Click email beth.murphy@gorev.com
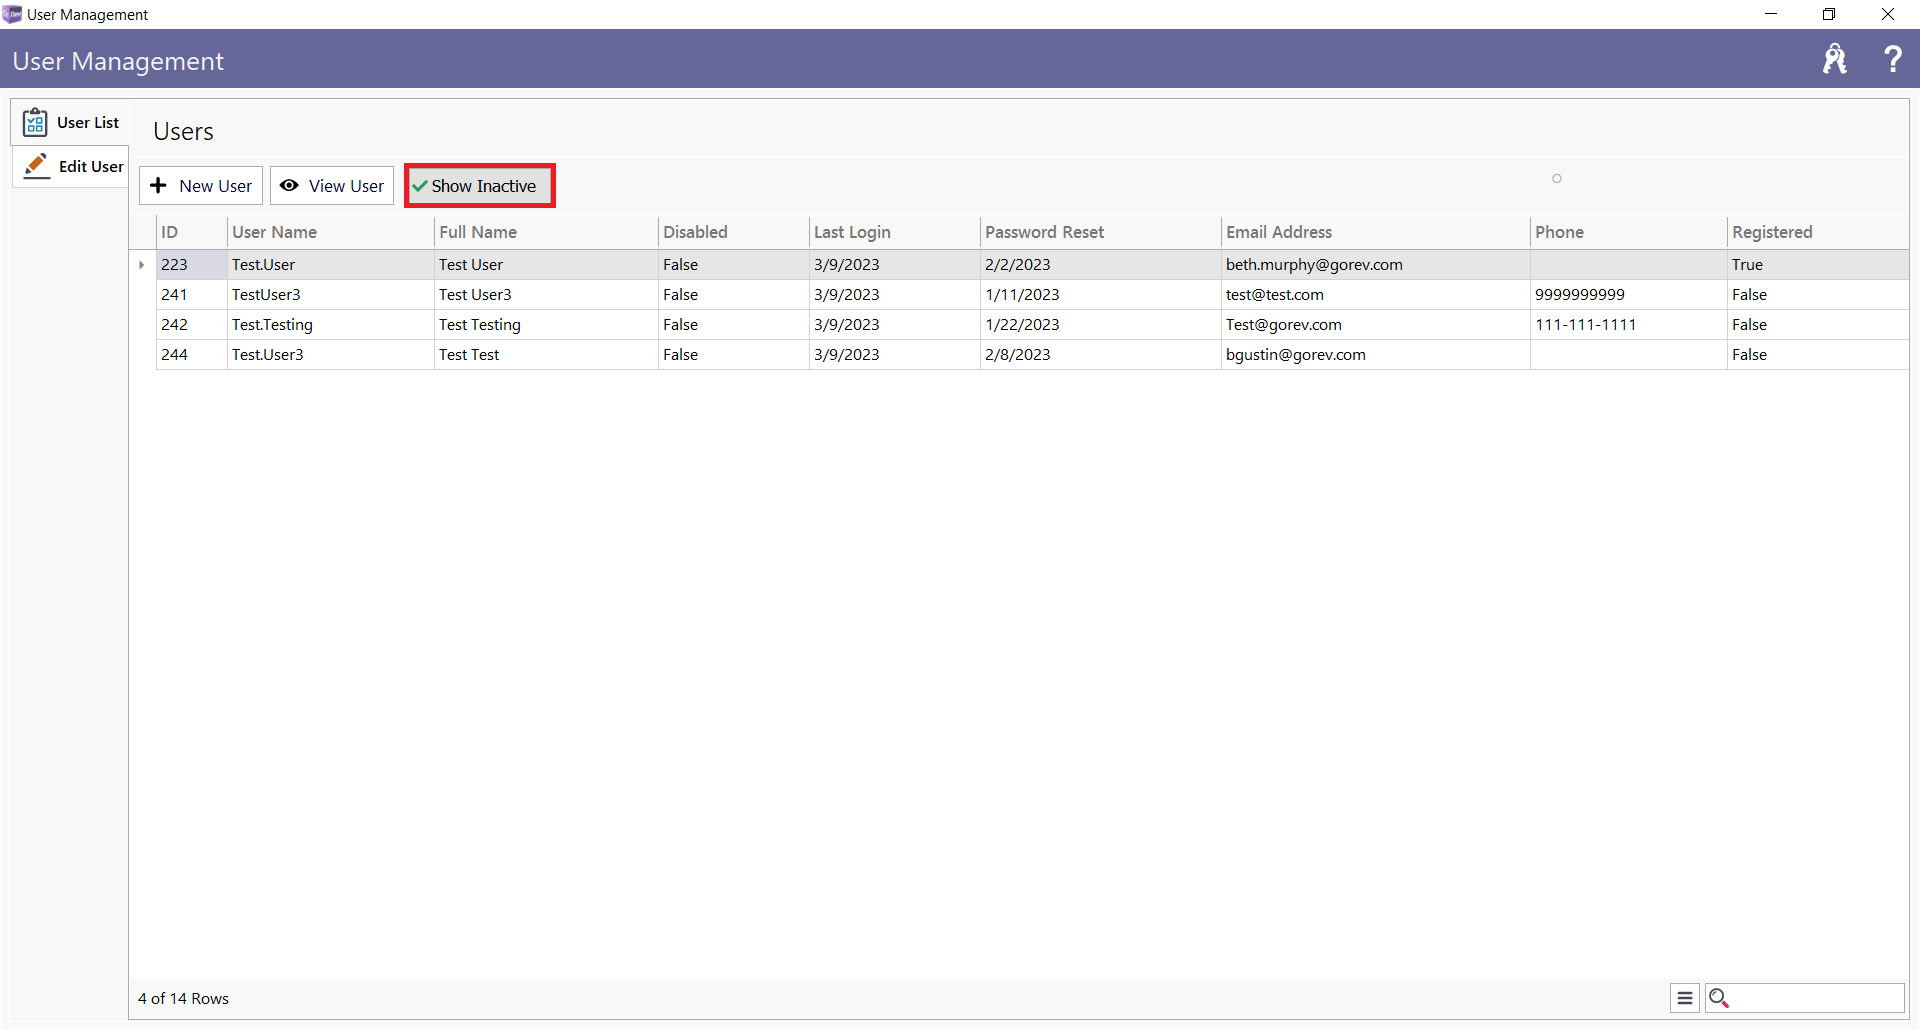This screenshot has width=1920, height=1030. coord(1376,265)
